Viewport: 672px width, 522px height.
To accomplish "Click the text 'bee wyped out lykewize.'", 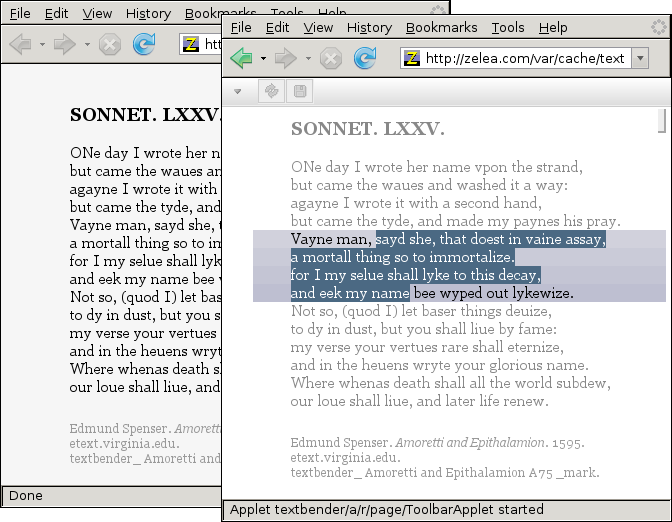I will pyautogui.click(x=494, y=293).
